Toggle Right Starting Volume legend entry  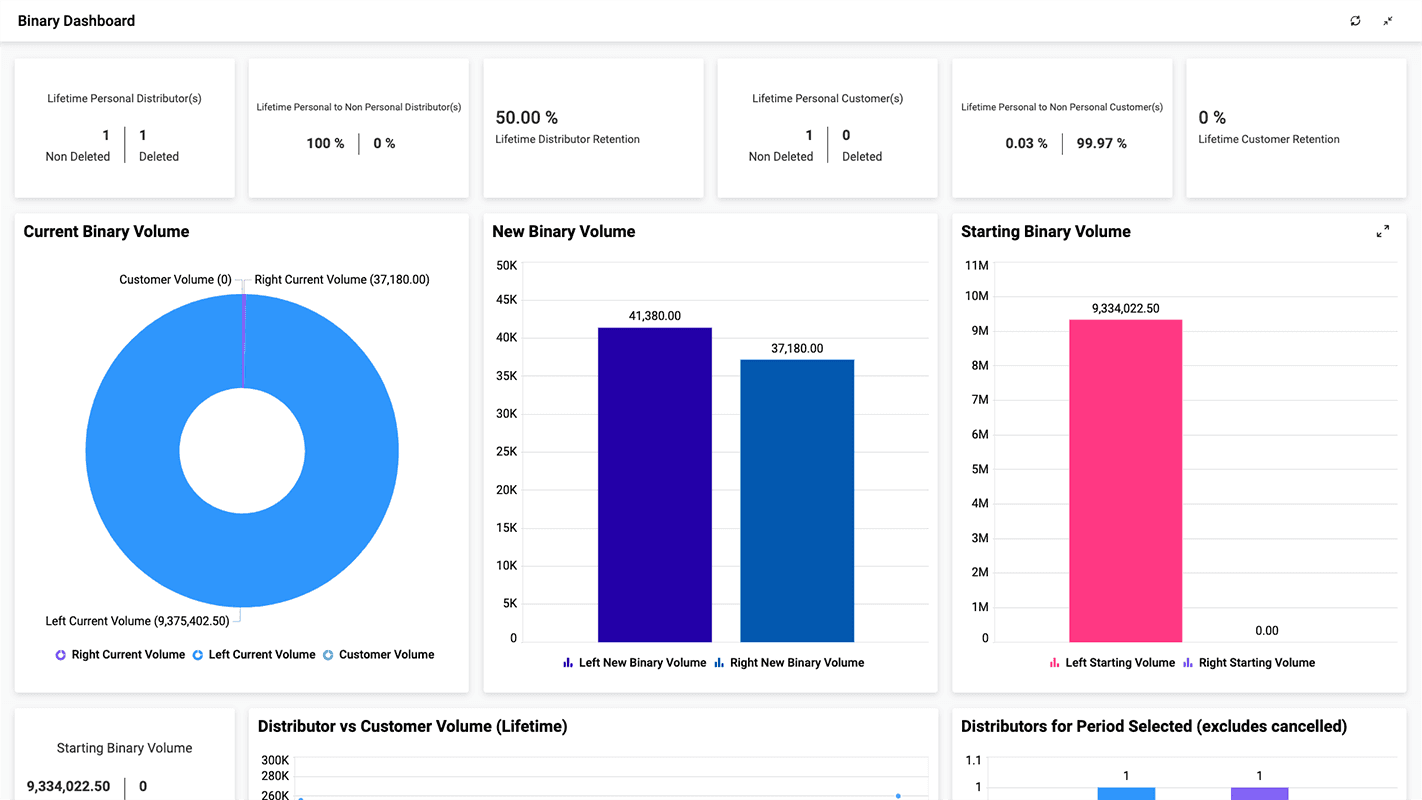point(1249,663)
